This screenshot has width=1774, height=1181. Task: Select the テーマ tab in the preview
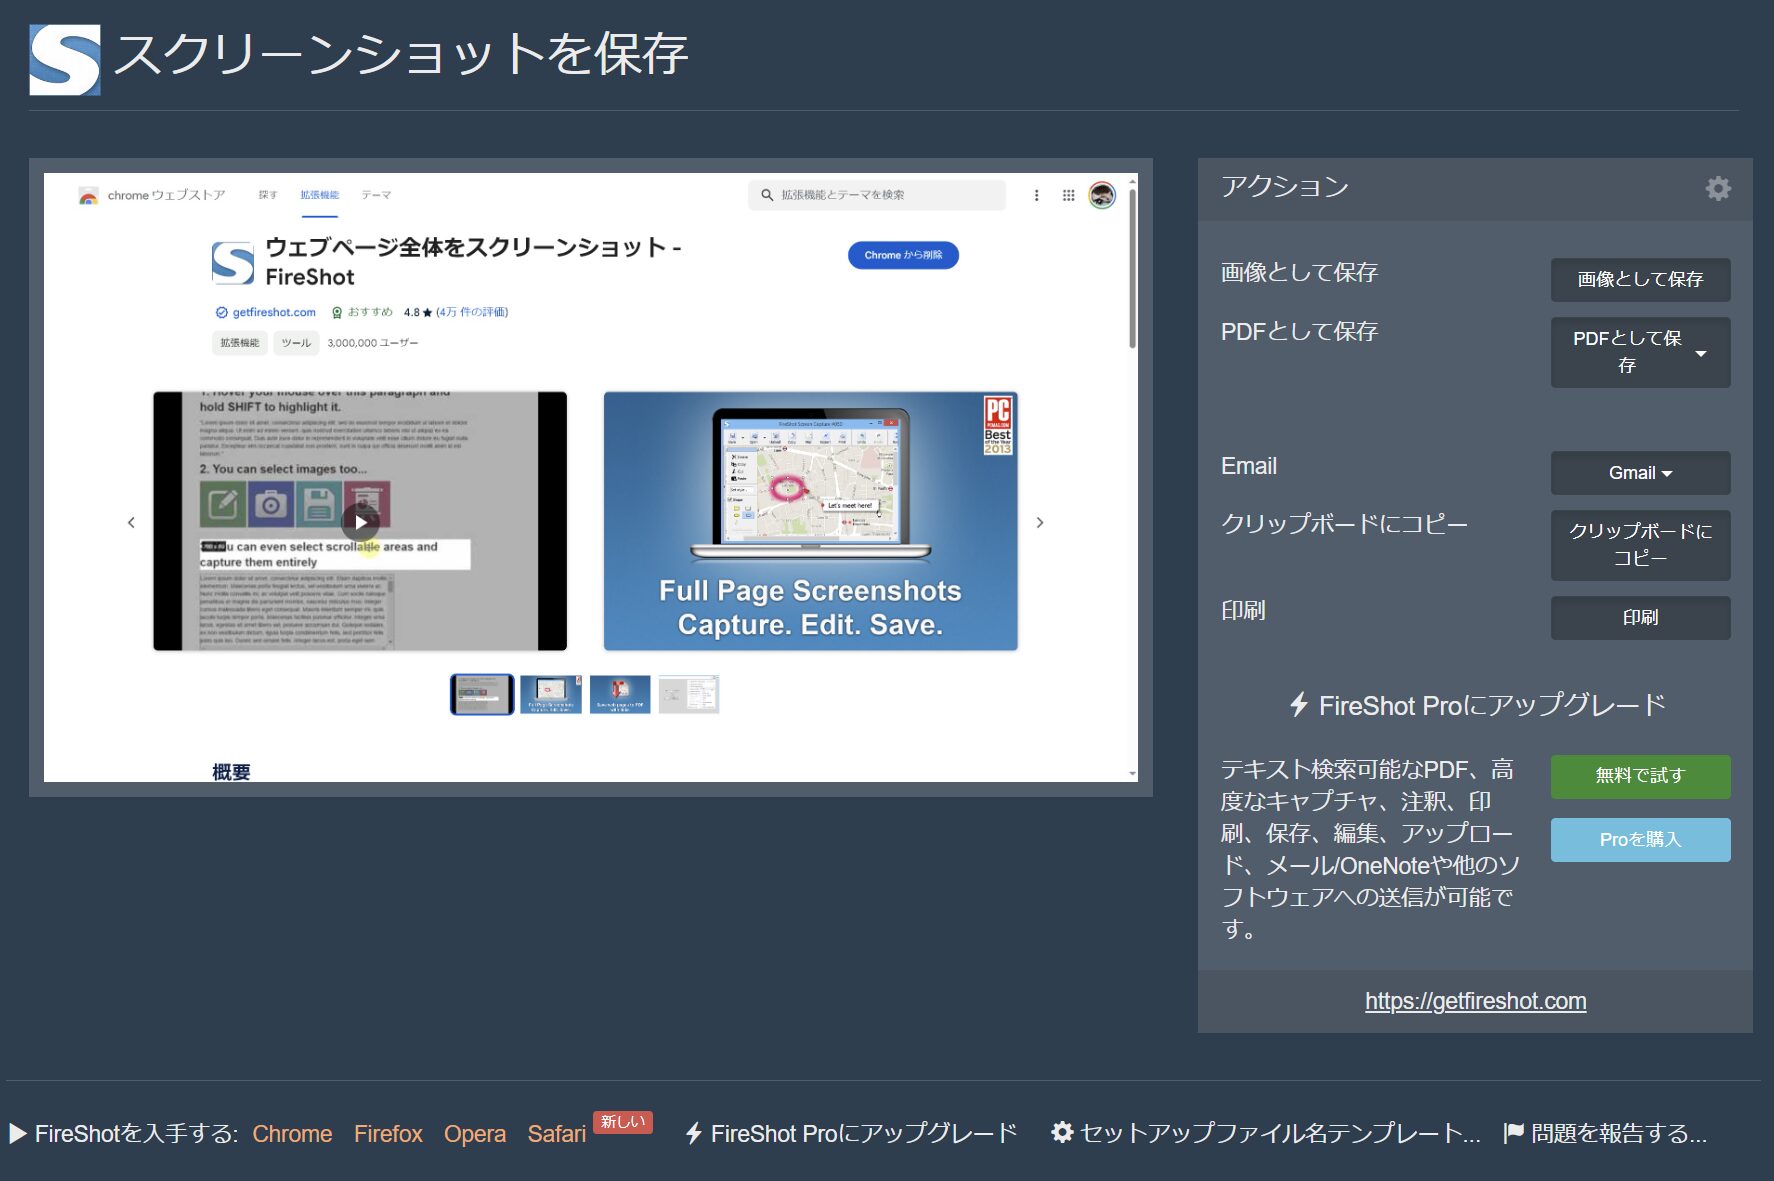coord(376,195)
